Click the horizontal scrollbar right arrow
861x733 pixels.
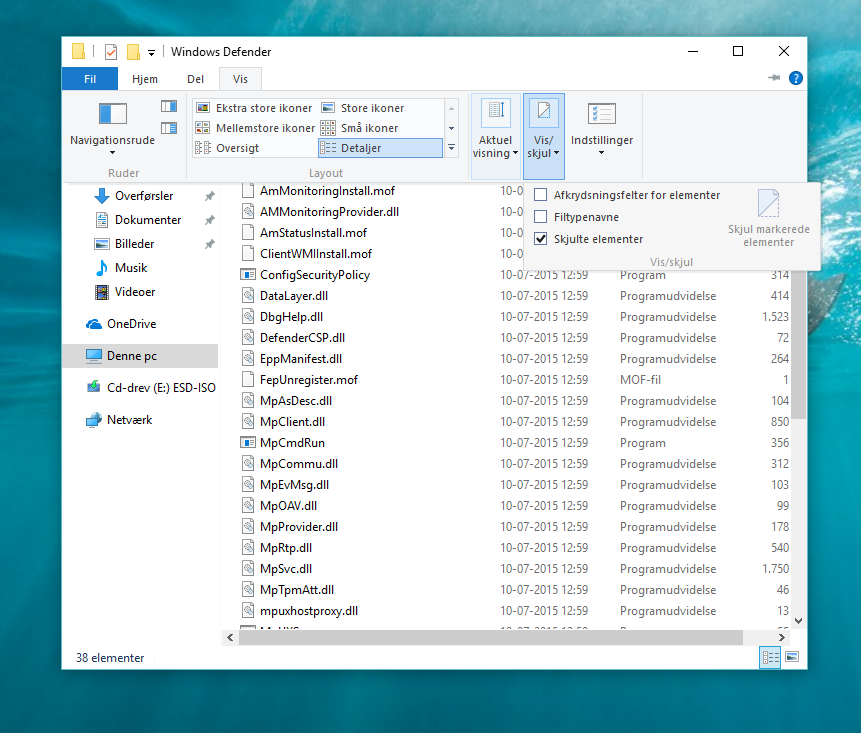click(781, 637)
